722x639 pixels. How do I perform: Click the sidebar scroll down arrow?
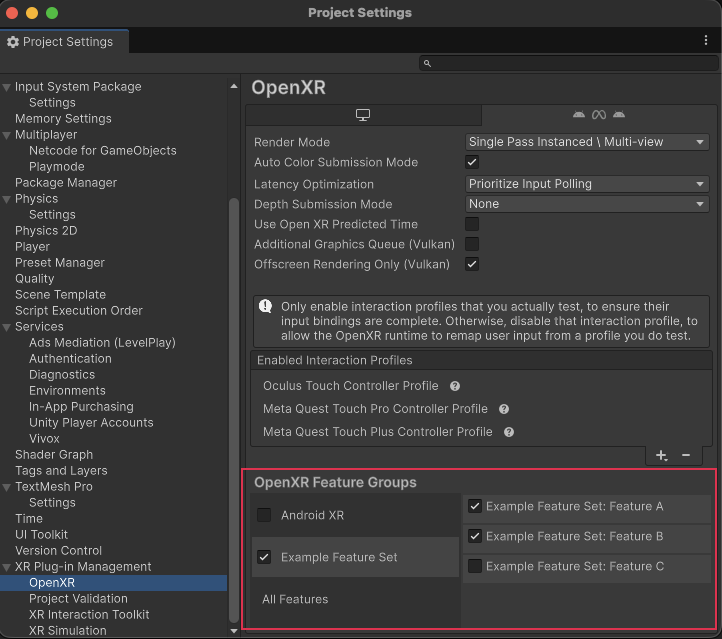click(x=234, y=631)
